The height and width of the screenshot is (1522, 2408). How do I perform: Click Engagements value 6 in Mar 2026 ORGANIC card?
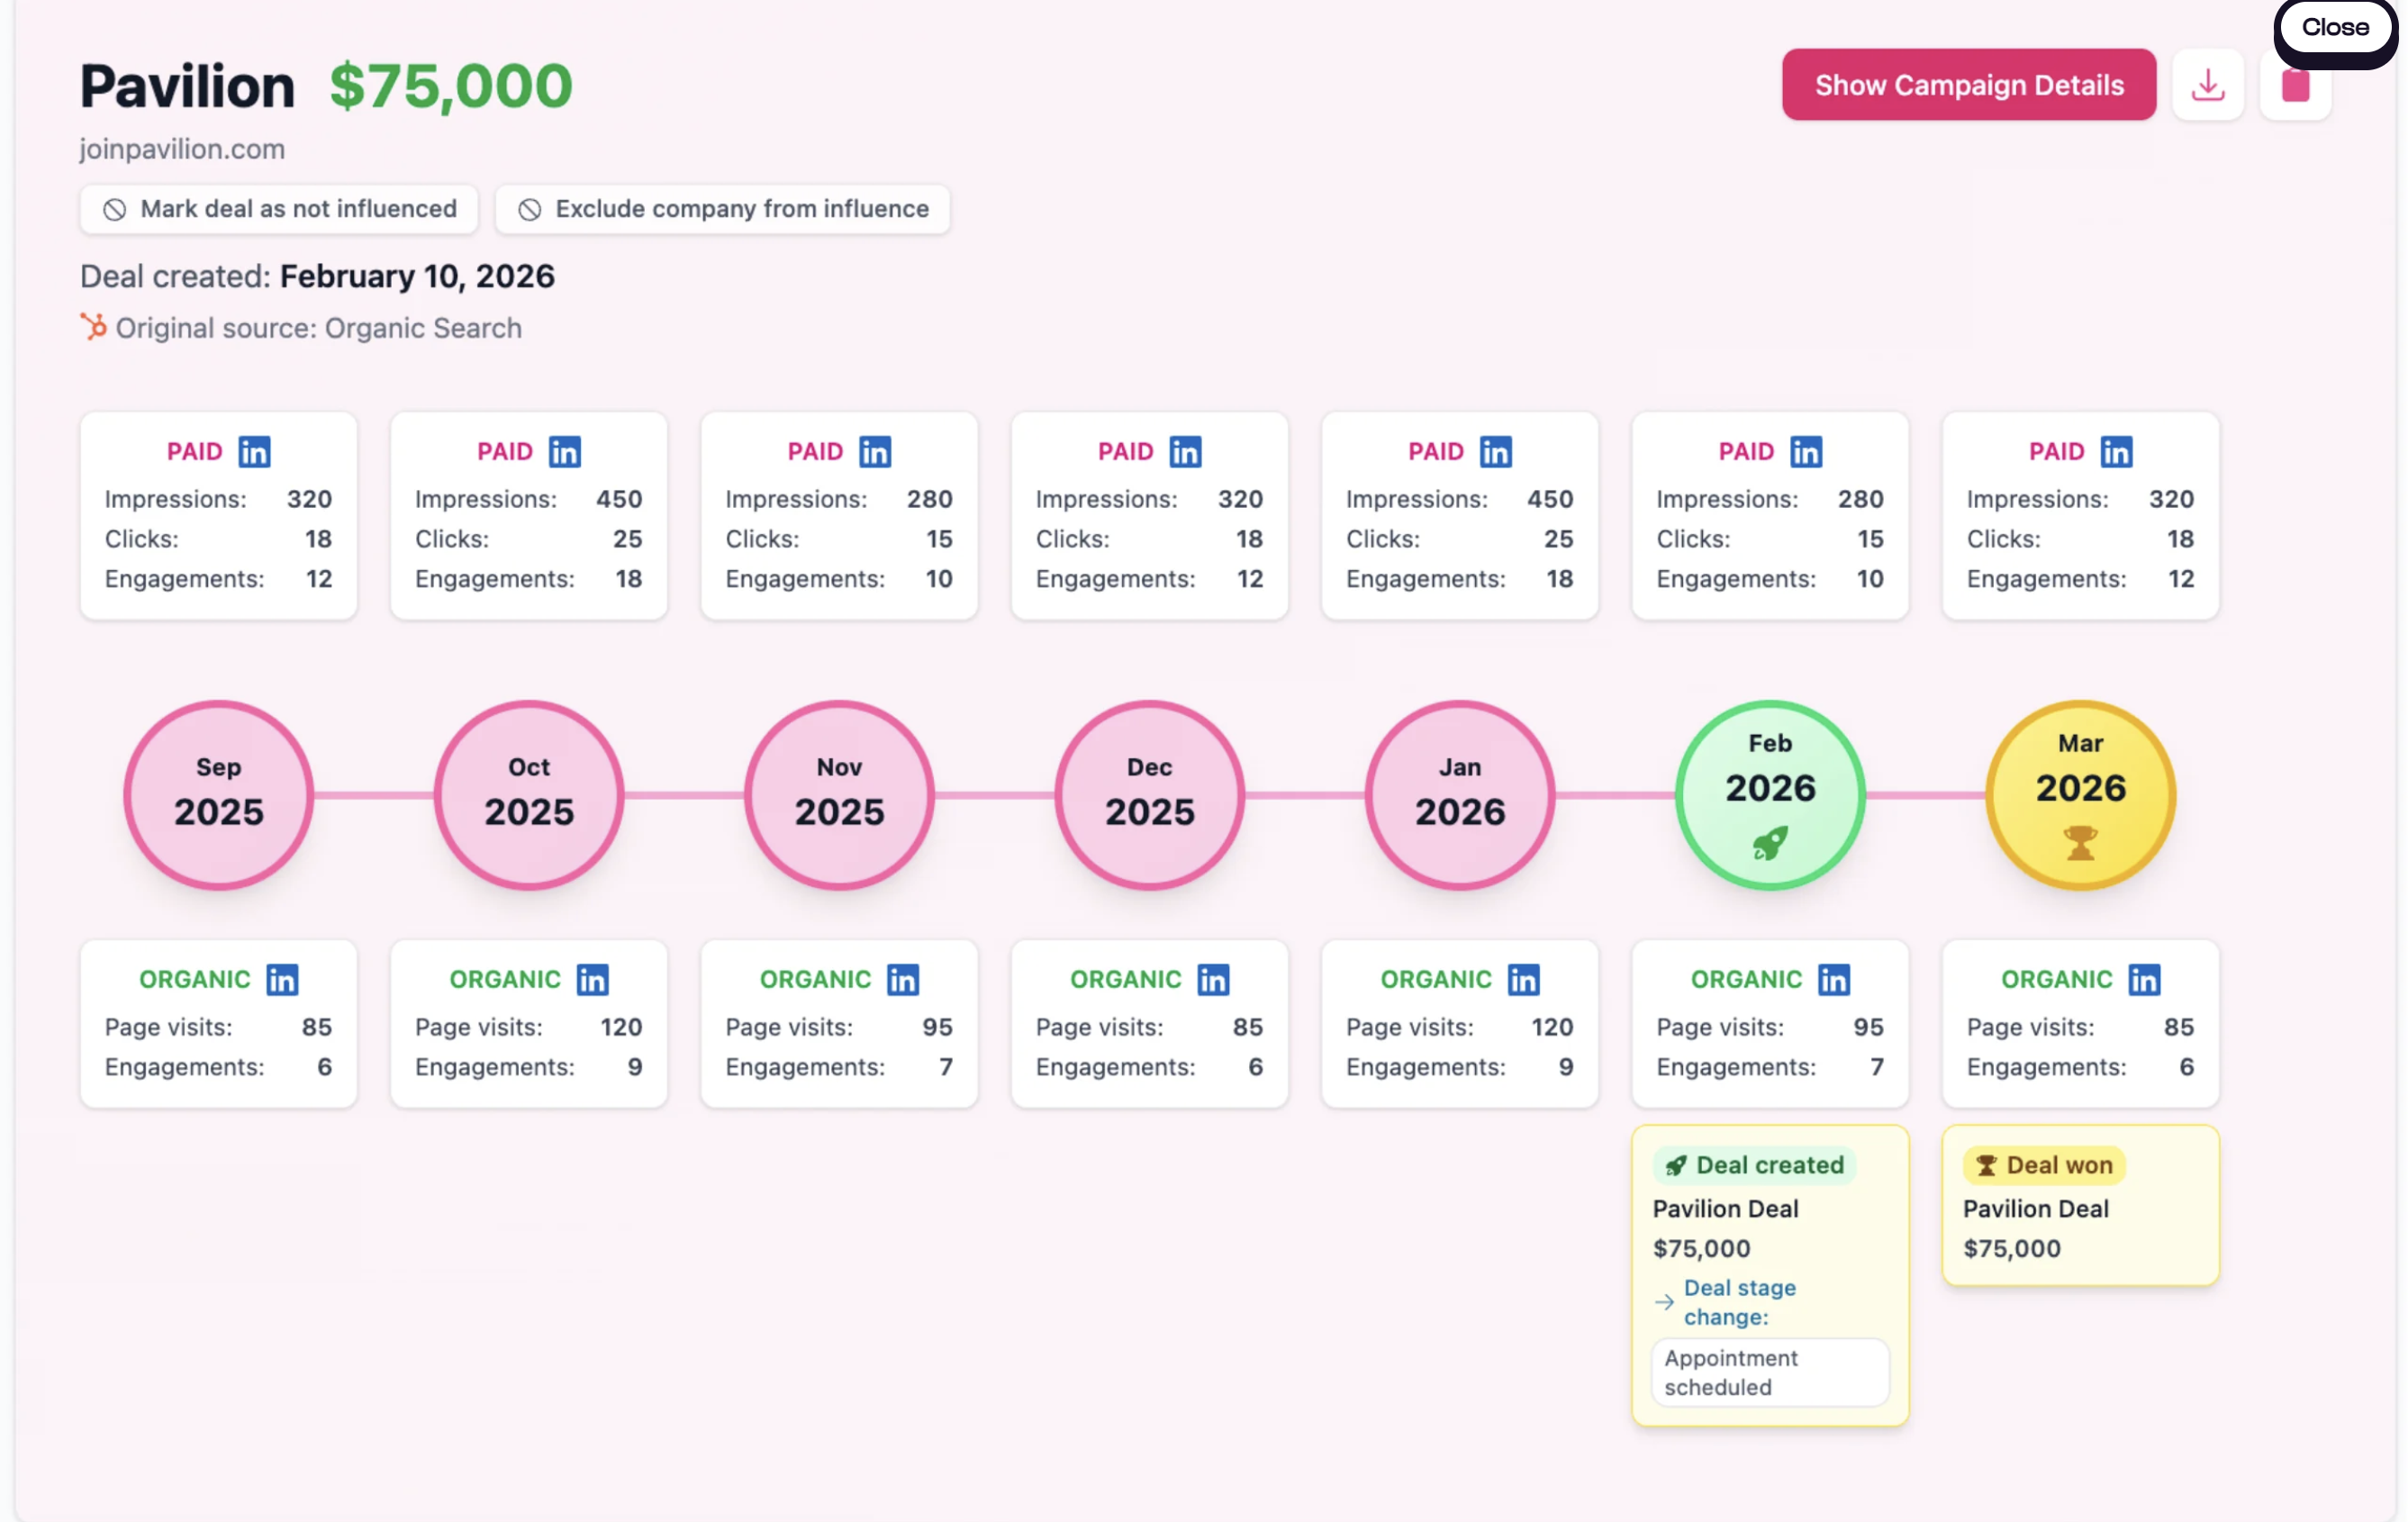tap(2187, 1067)
